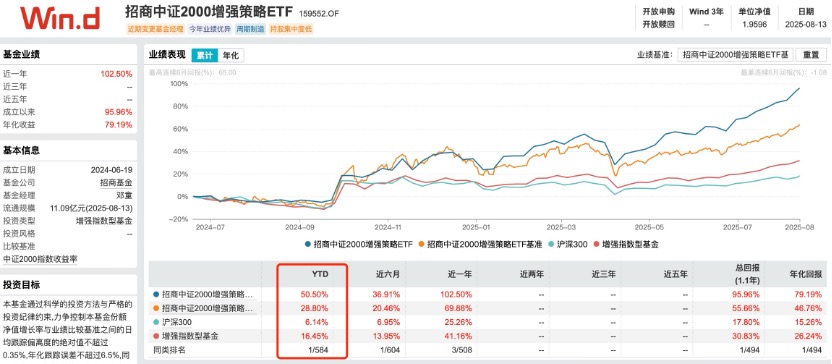Toggle the red 增强指数型基金 legend marker
The image size is (832, 364).
coord(596,245)
